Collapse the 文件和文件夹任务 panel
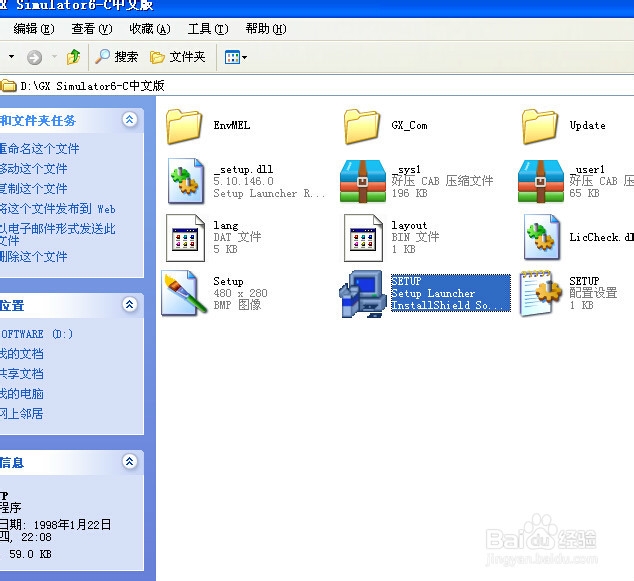Image resolution: width=634 pixels, height=581 pixels. [129, 120]
